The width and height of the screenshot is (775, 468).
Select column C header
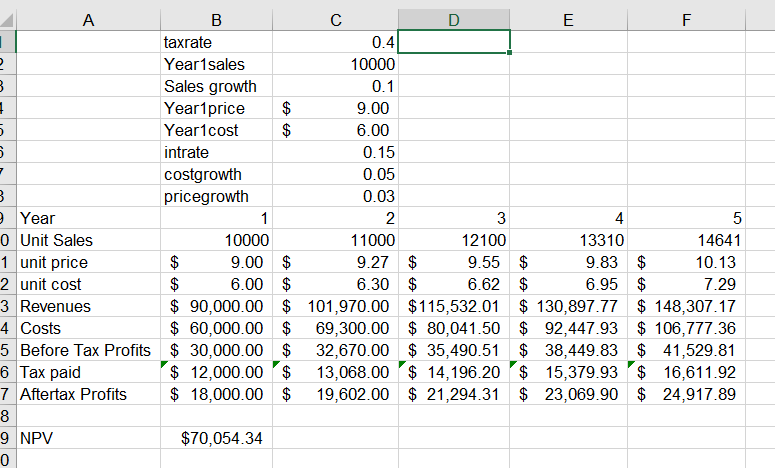pos(336,20)
